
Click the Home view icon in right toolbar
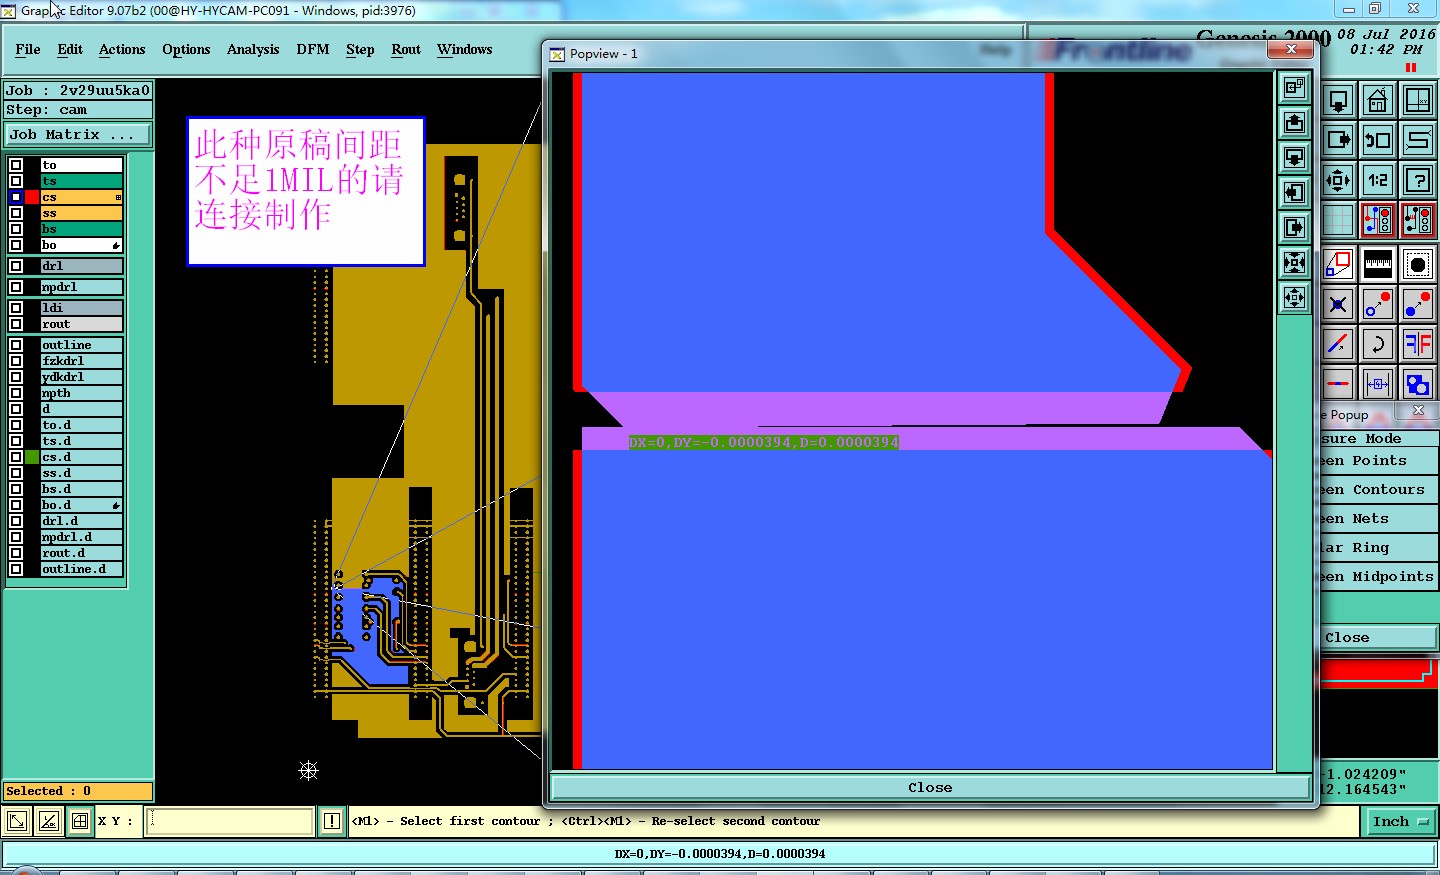pos(1378,100)
